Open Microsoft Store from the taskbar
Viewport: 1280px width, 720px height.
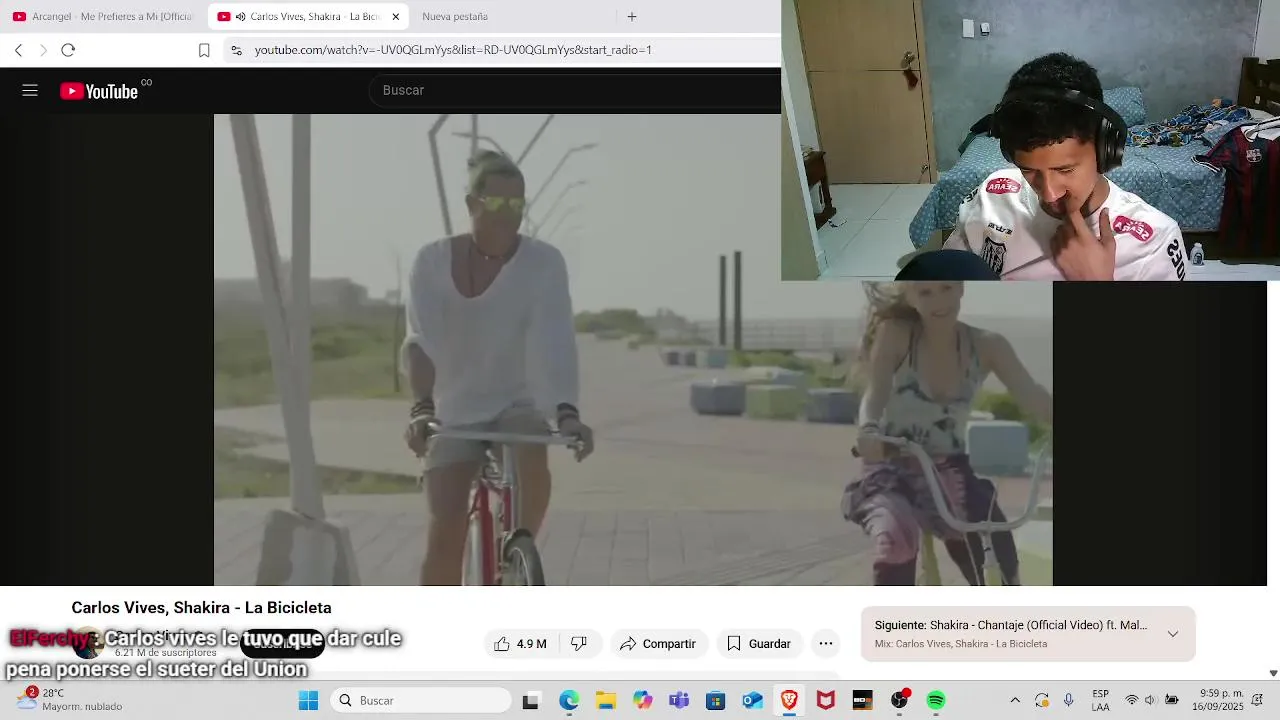pyautogui.click(x=716, y=701)
